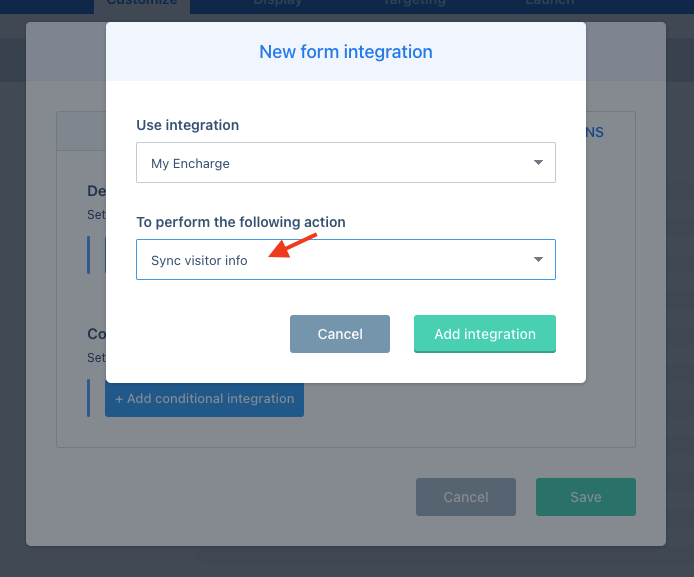Go to the Launch tab
694x577 pixels.
coord(550,4)
